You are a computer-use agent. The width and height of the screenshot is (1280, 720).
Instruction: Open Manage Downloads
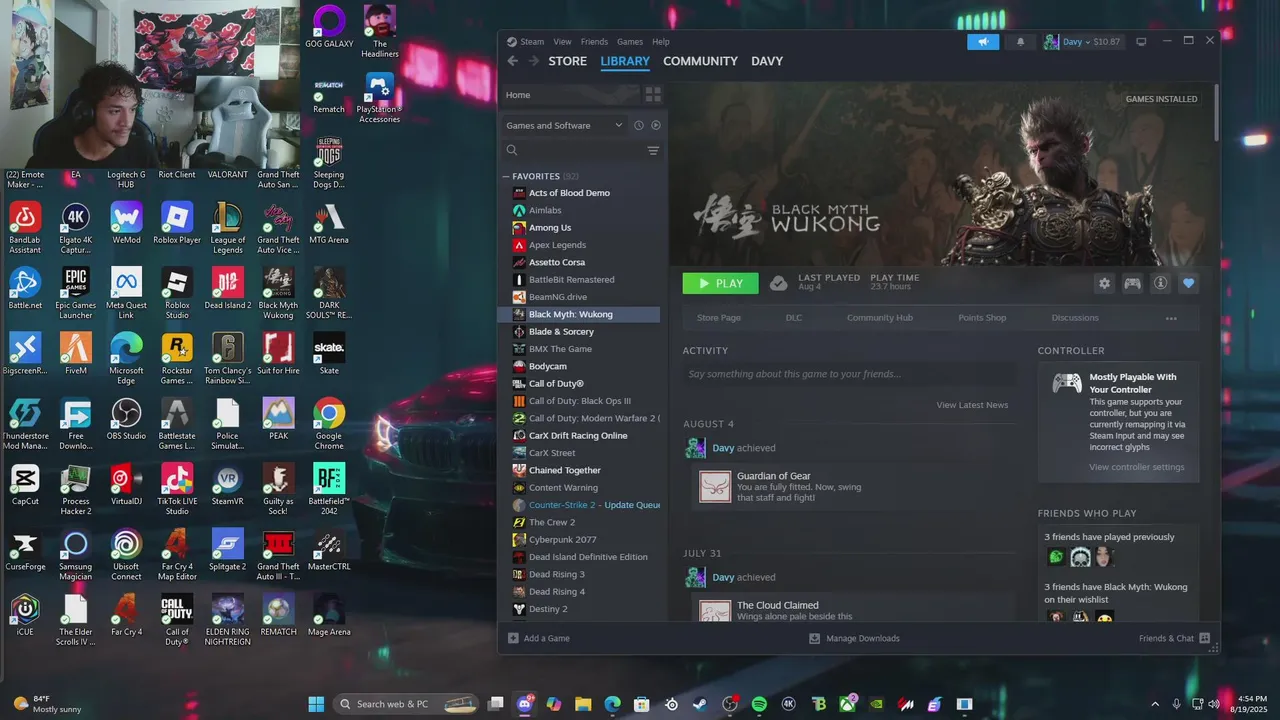coord(854,638)
